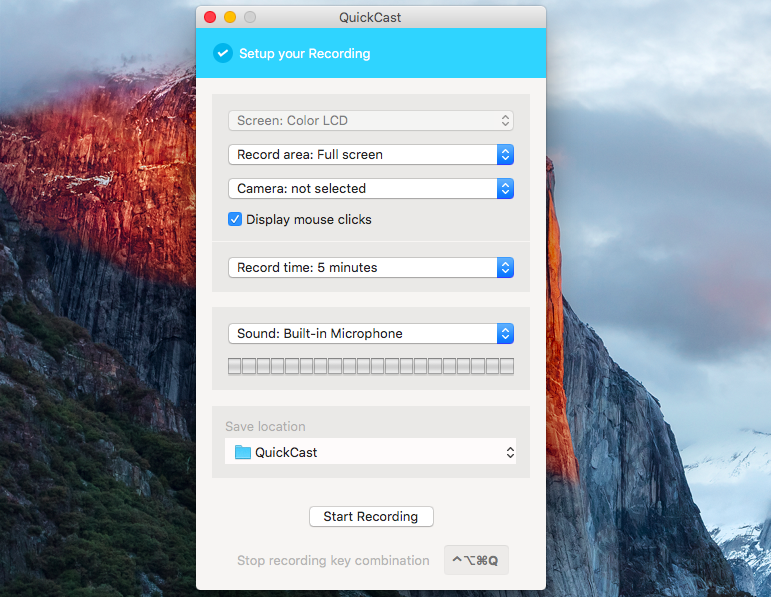Open the Camera: not selected dropdown
This screenshot has width=771, height=597.
[371, 188]
